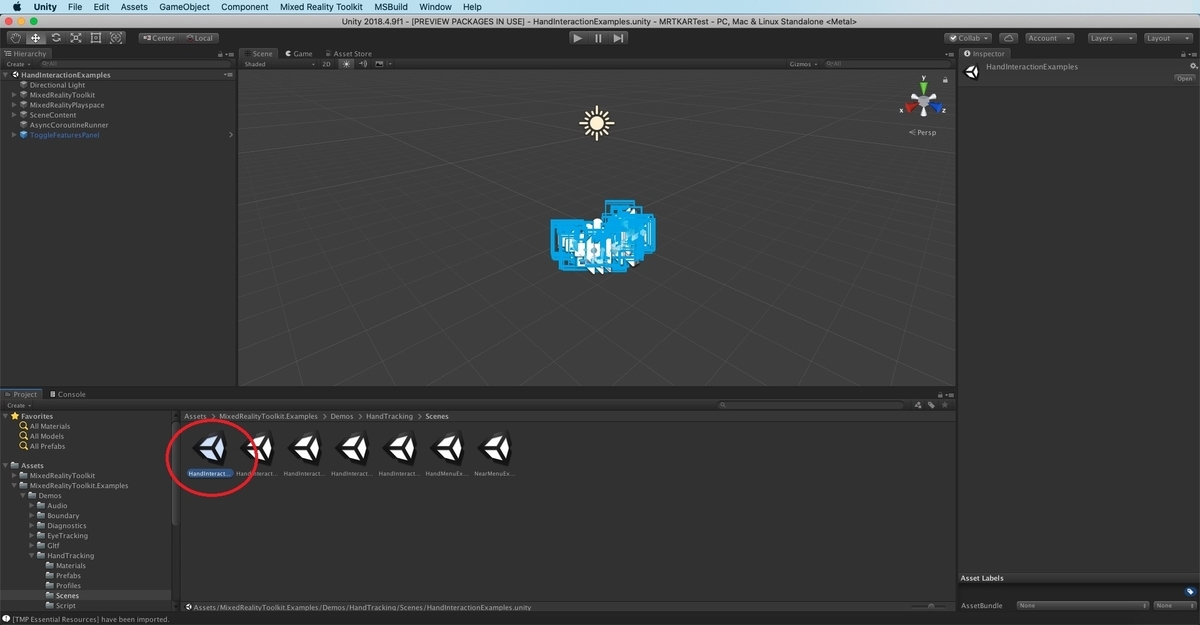This screenshot has height=625, width=1200.
Task: Open Hierarchy Create dropdown
Action: [17, 64]
